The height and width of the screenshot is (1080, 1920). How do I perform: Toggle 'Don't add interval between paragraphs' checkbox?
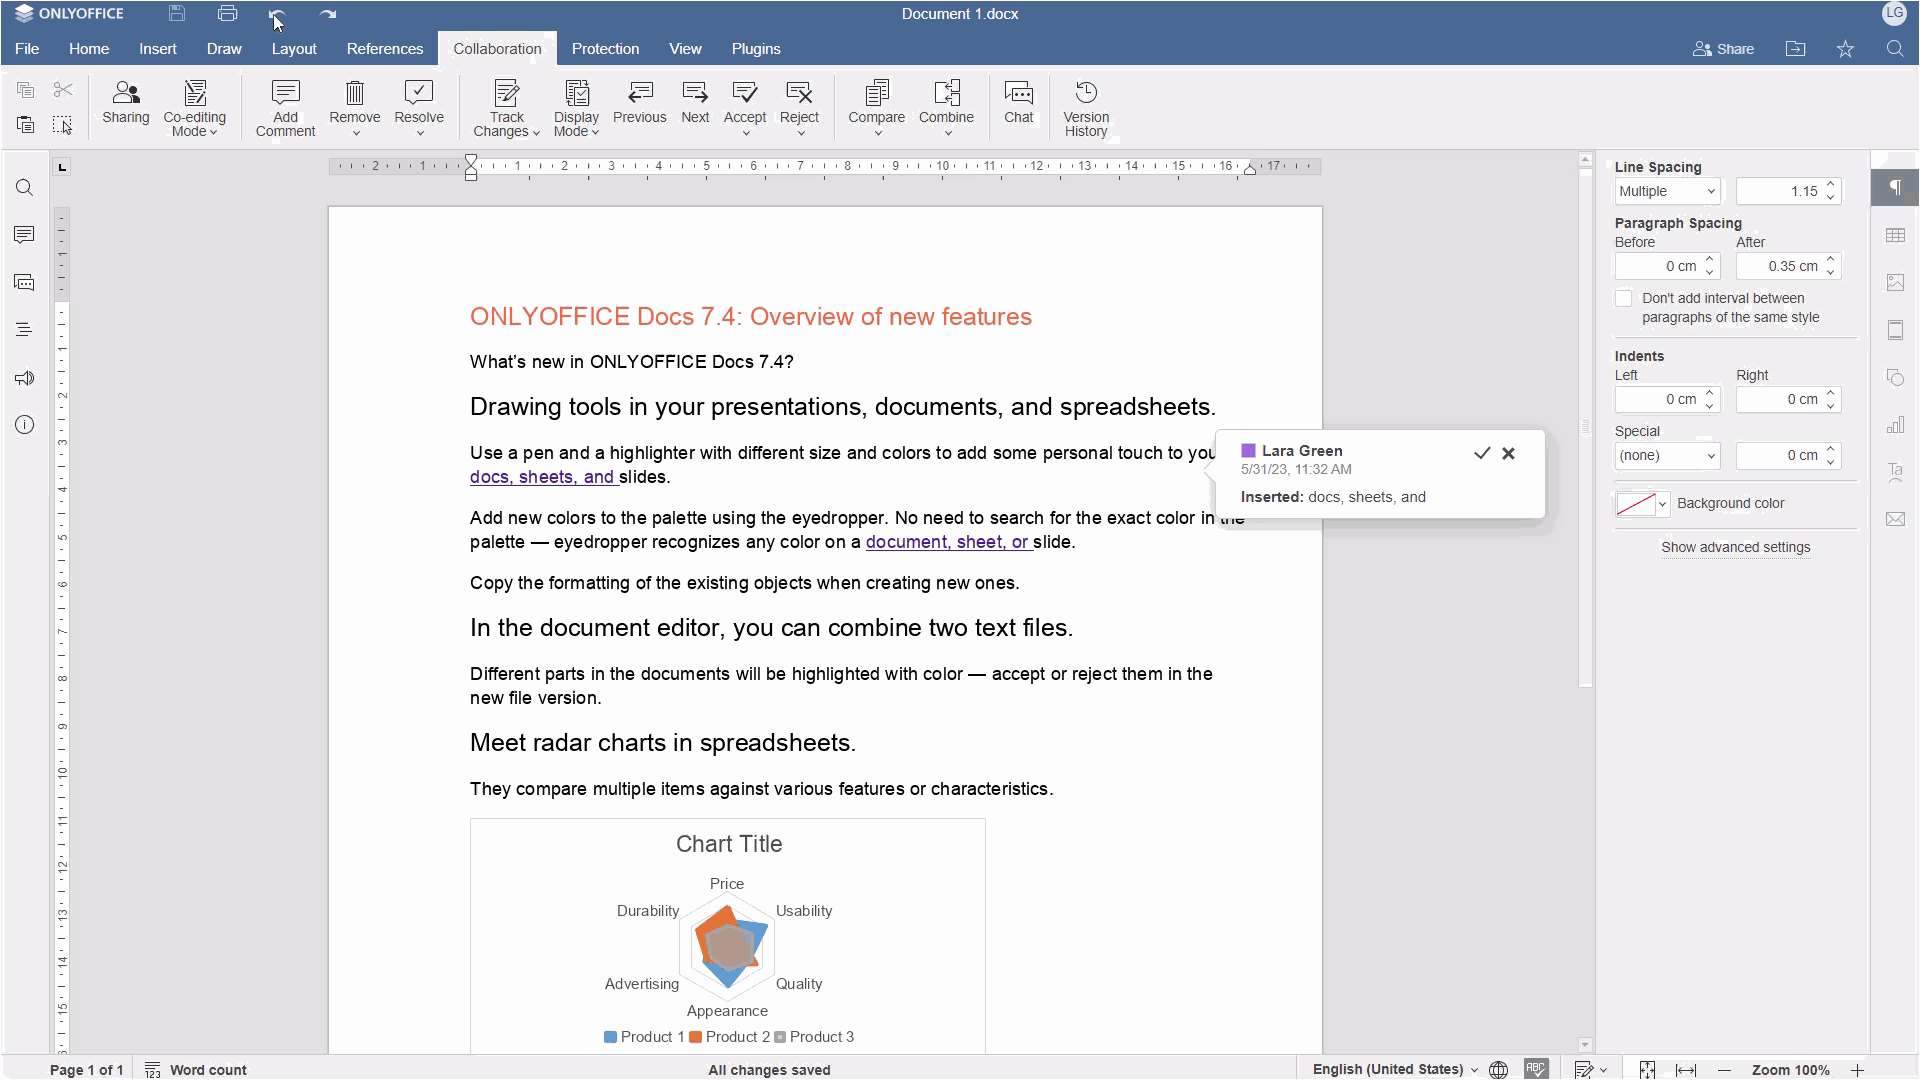1623,299
